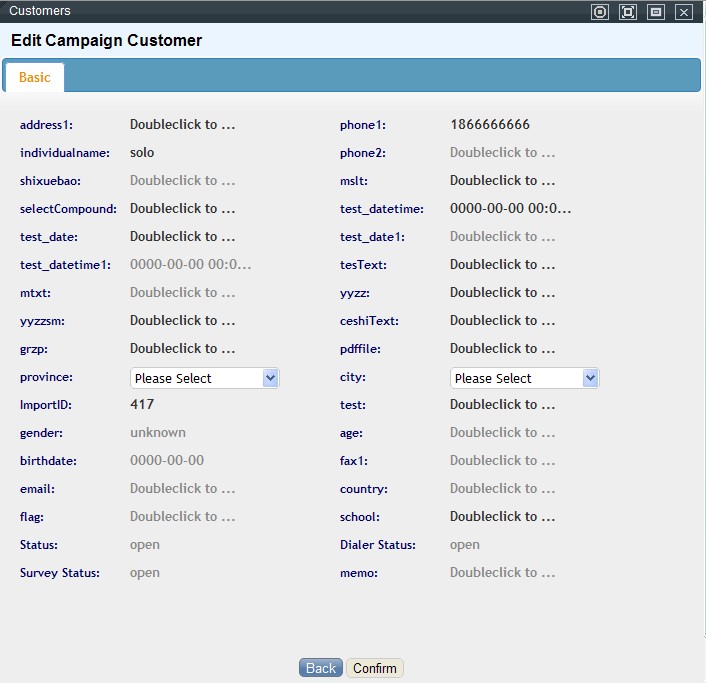Click the individualname value solo
Image resolution: width=706 pixels, height=683 pixels.
pyautogui.click(x=142, y=153)
